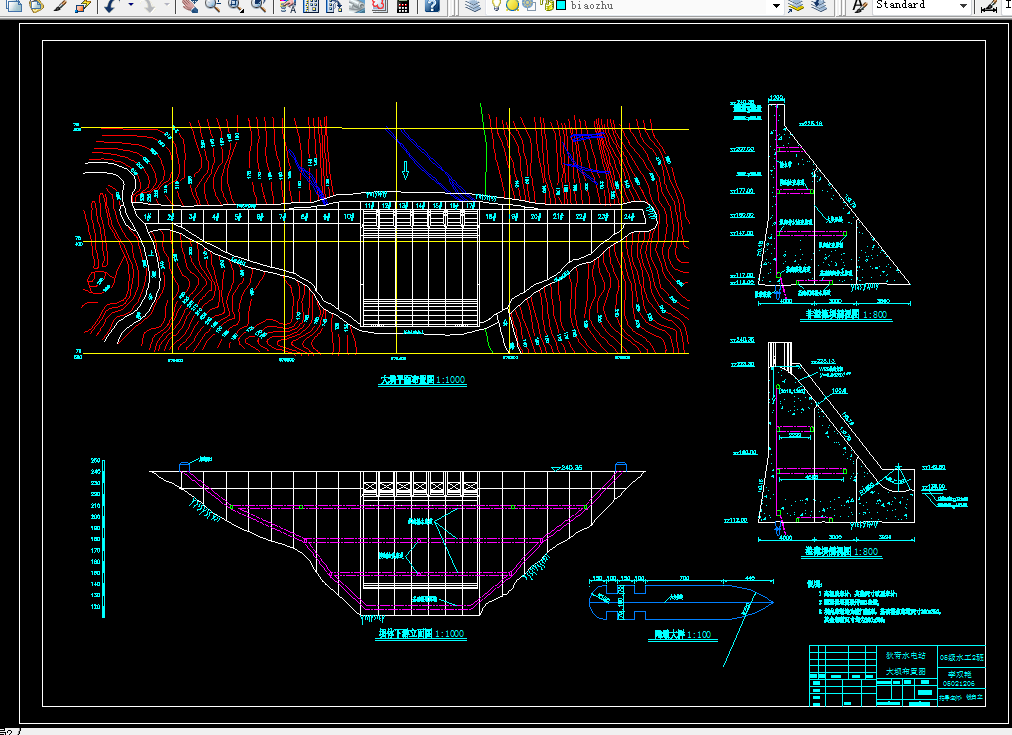Open the Dimension Style manager icon
Image resolution: width=1012 pixels, height=735 pixels.
(x=988, y=6)
